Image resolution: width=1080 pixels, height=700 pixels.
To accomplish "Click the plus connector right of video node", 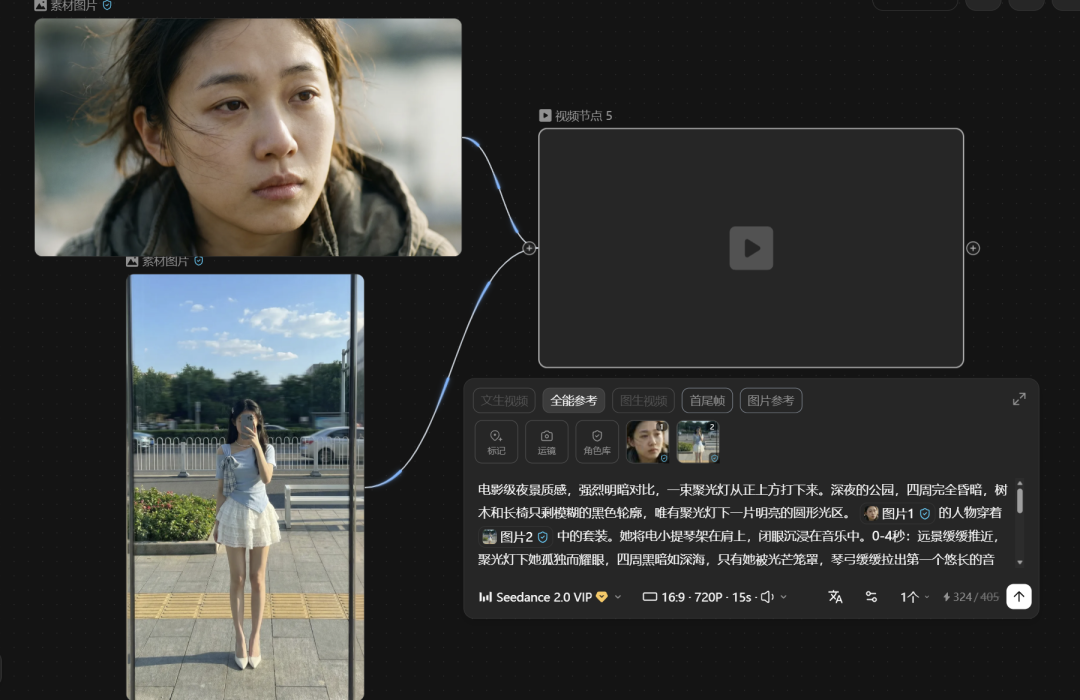I will 973,247.
